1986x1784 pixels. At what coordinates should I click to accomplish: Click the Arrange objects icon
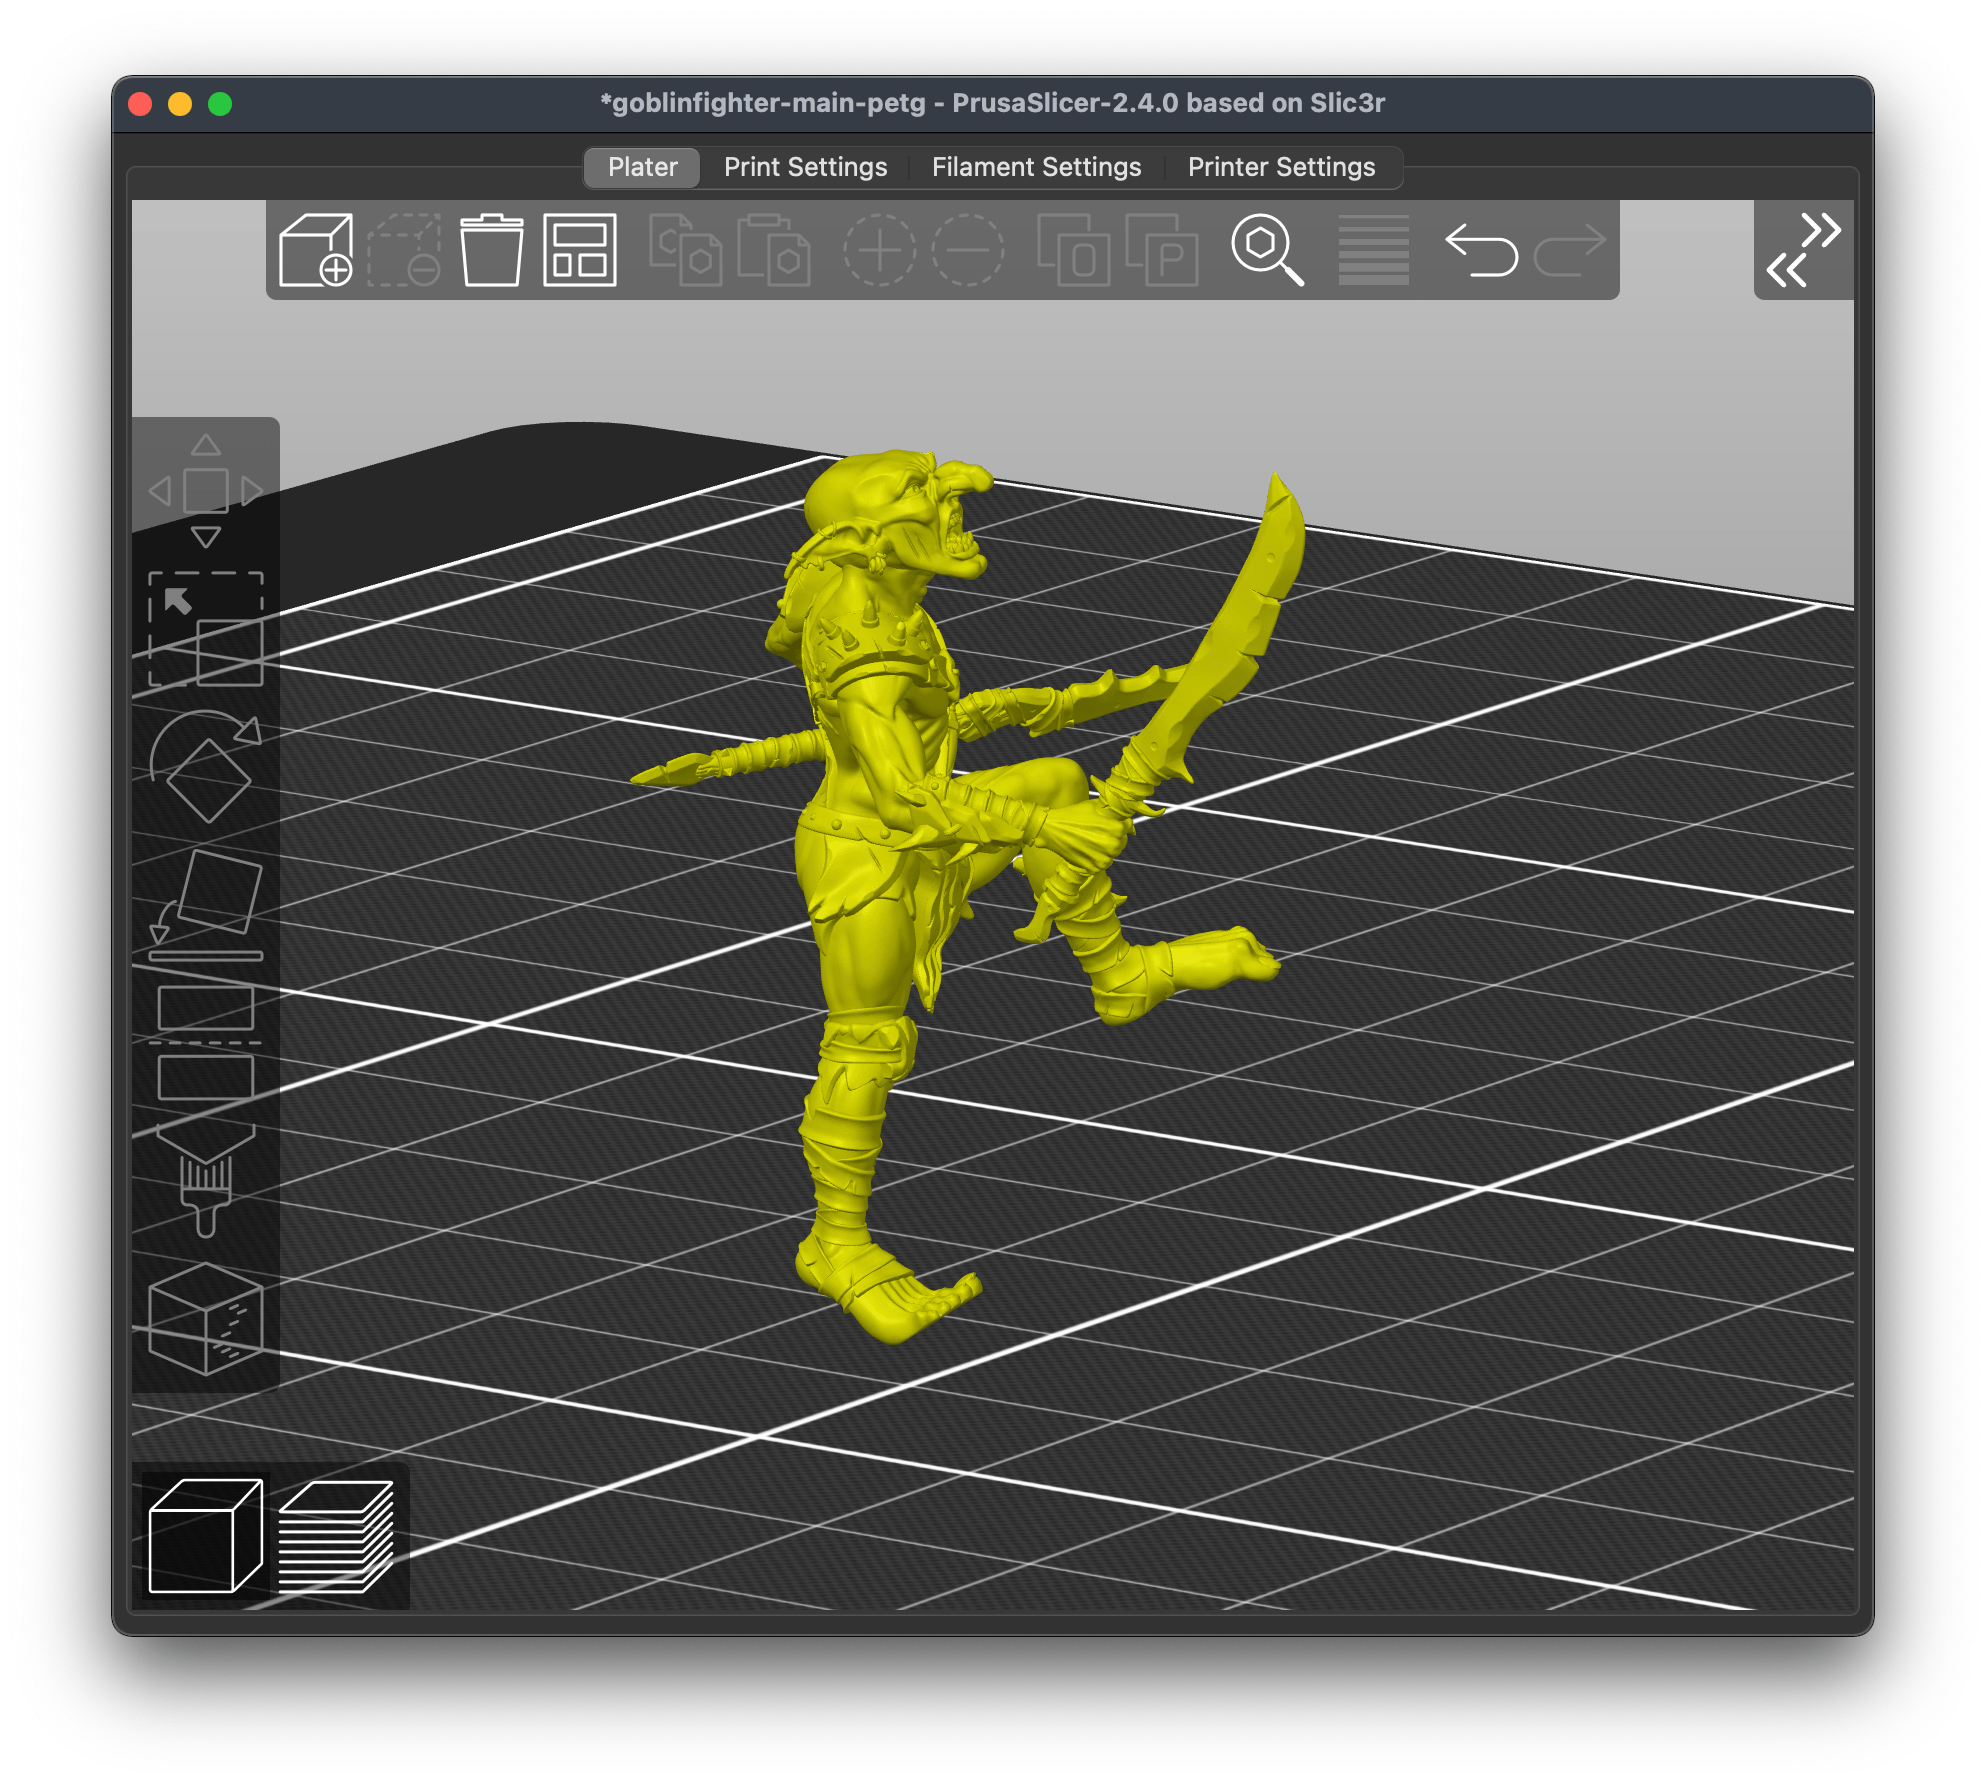point(579,250)
